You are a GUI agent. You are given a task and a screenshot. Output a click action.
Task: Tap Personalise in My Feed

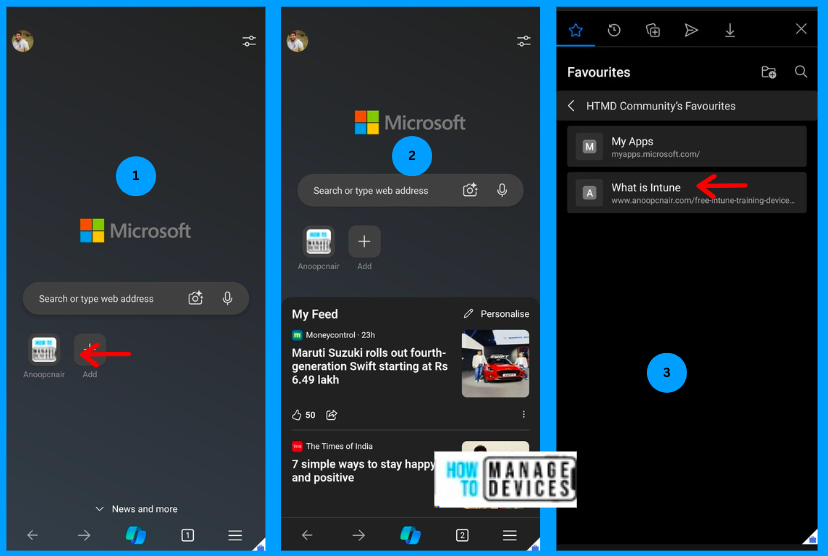[496, 314]
